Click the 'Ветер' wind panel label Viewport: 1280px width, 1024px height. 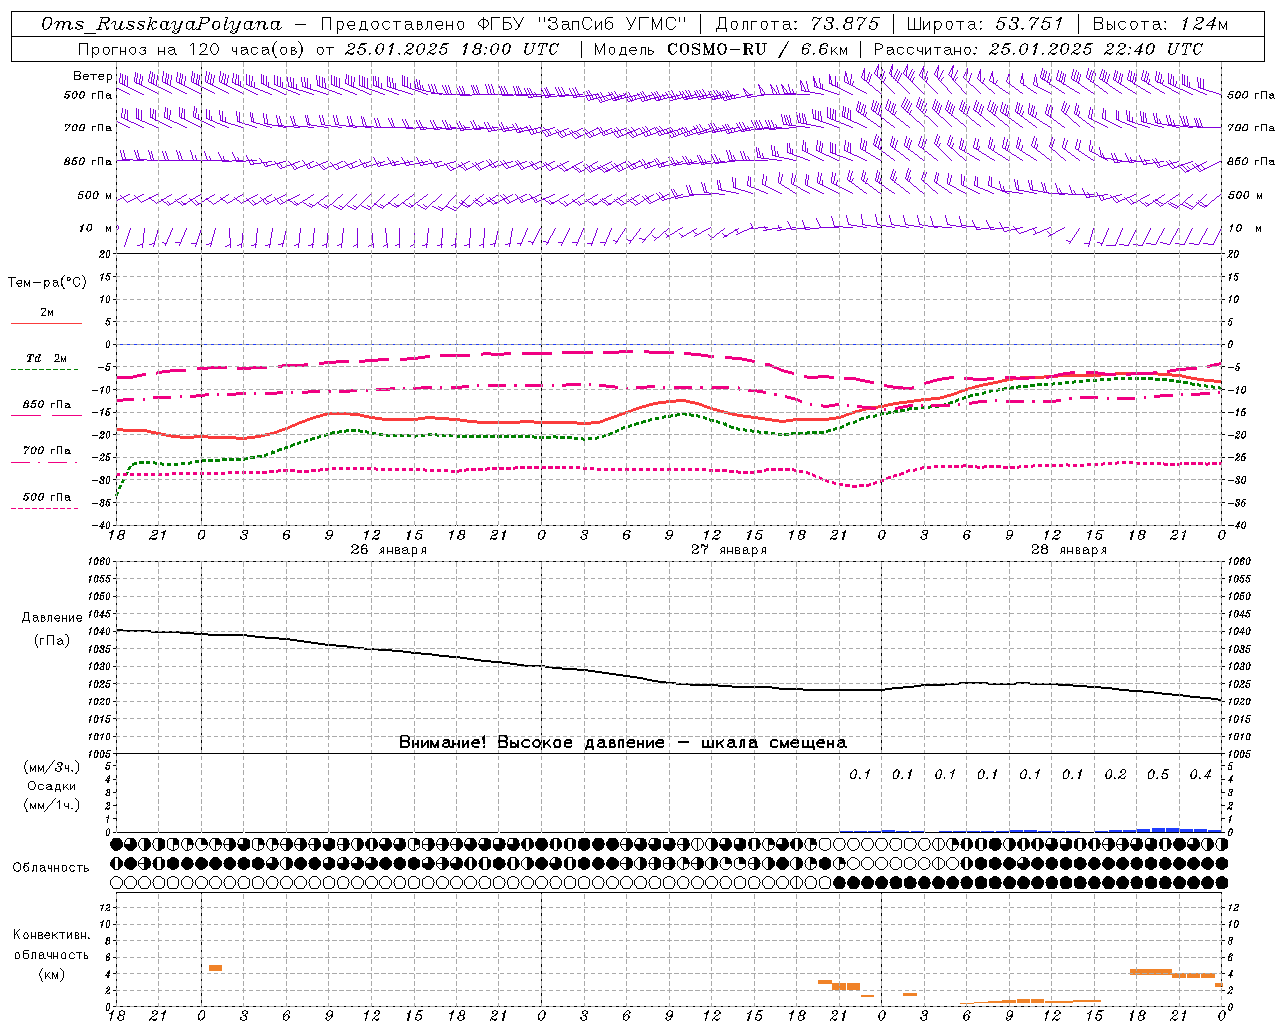point(92,76)
